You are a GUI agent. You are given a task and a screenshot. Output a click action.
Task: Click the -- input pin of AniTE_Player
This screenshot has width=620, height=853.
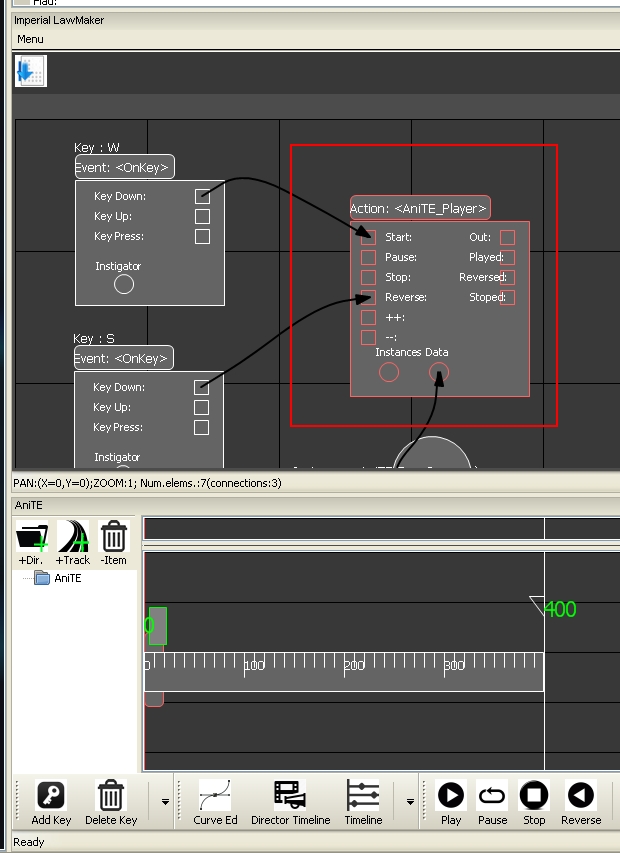point(368,337)
